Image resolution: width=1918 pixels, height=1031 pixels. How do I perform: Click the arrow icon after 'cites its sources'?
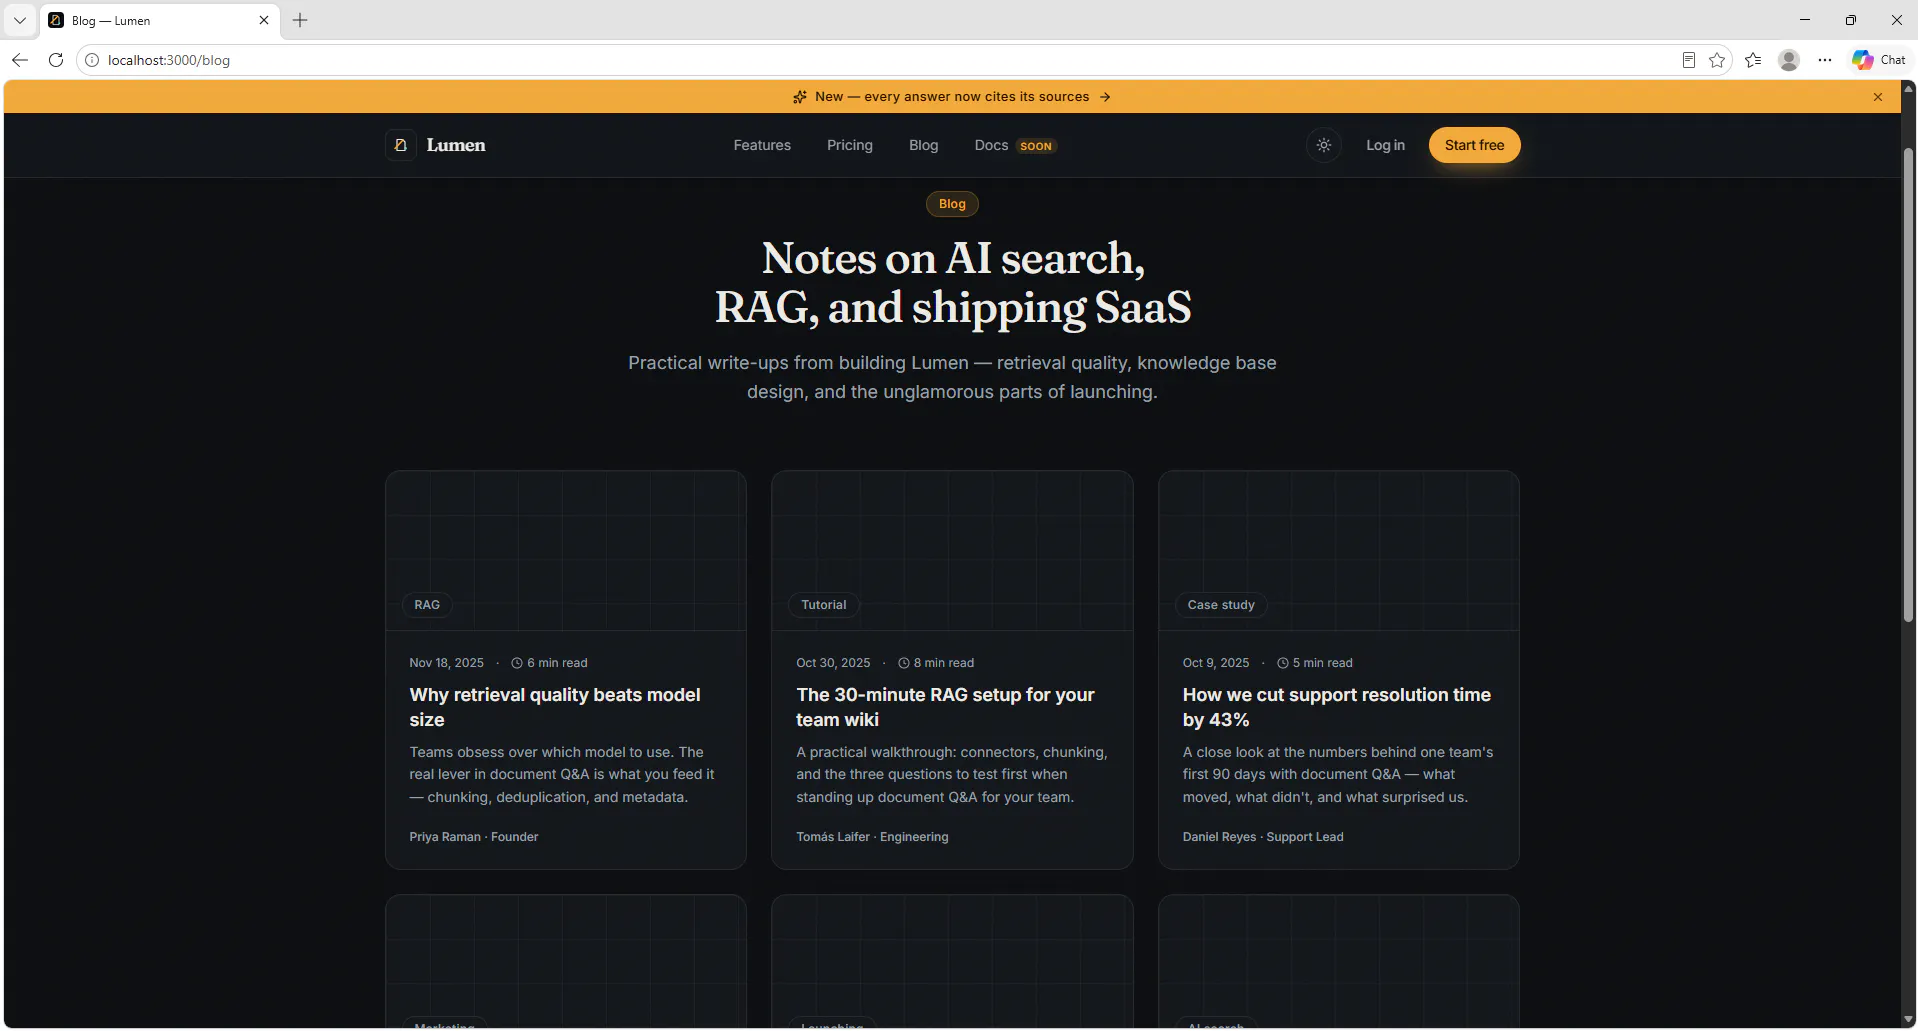[x=1105, y=97]
